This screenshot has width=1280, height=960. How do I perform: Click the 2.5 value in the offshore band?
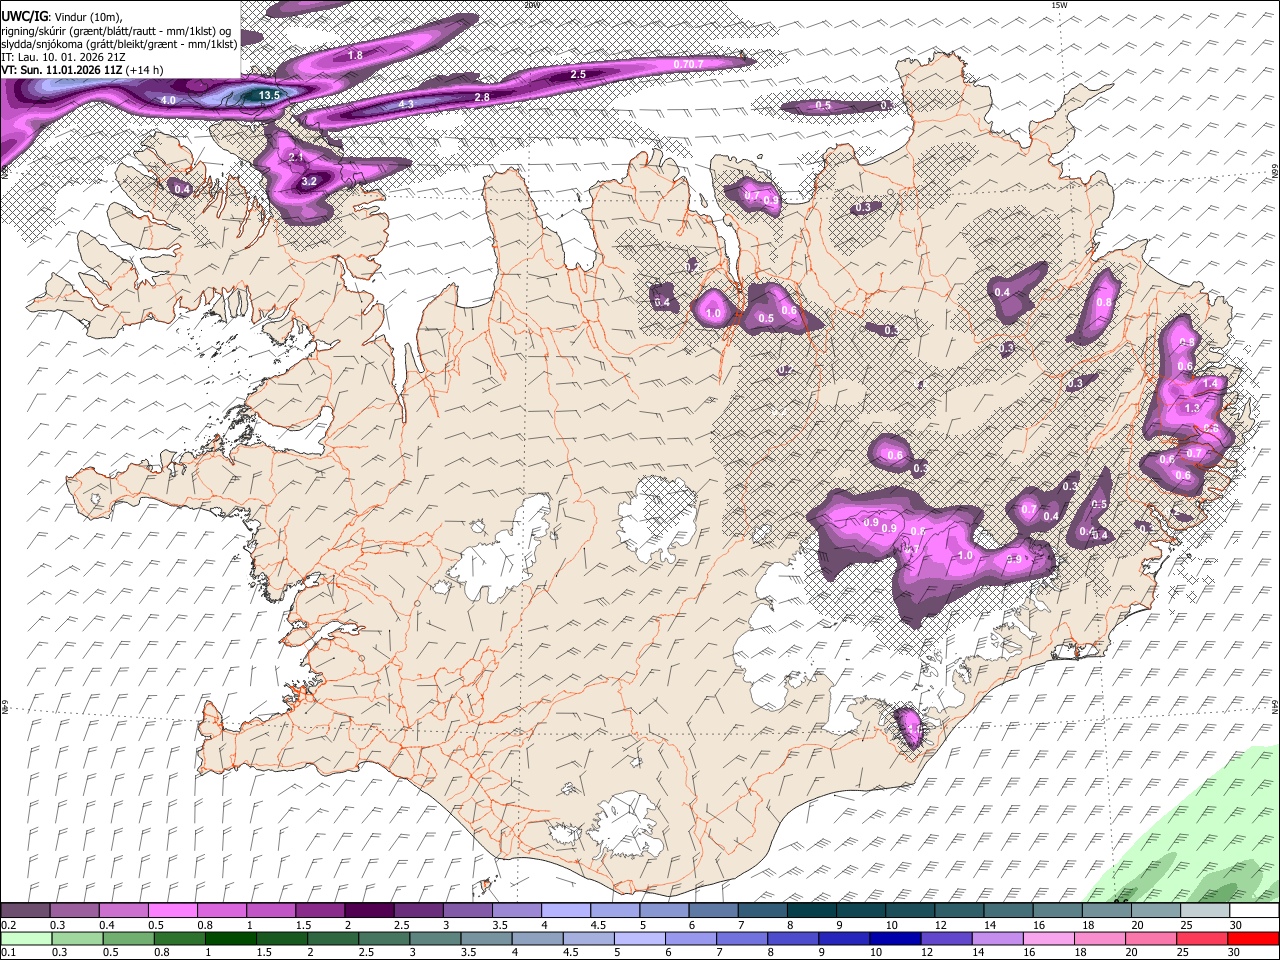(x=578, y=75)
